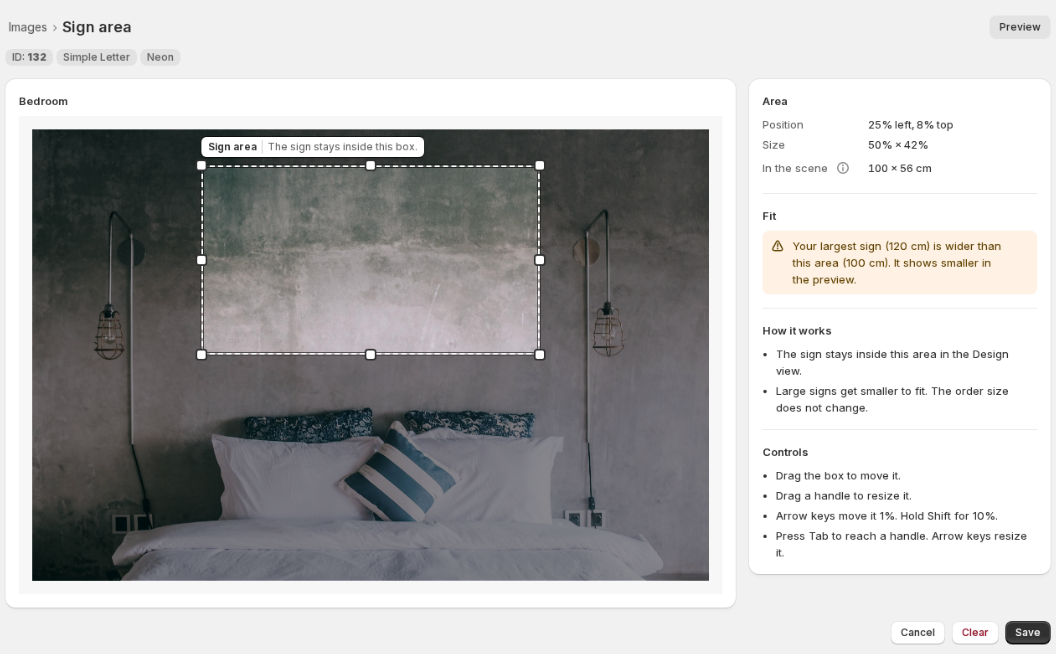Click the top-center resize handle of sign area
Screen dimensions: 1056x654
(370, 166)
